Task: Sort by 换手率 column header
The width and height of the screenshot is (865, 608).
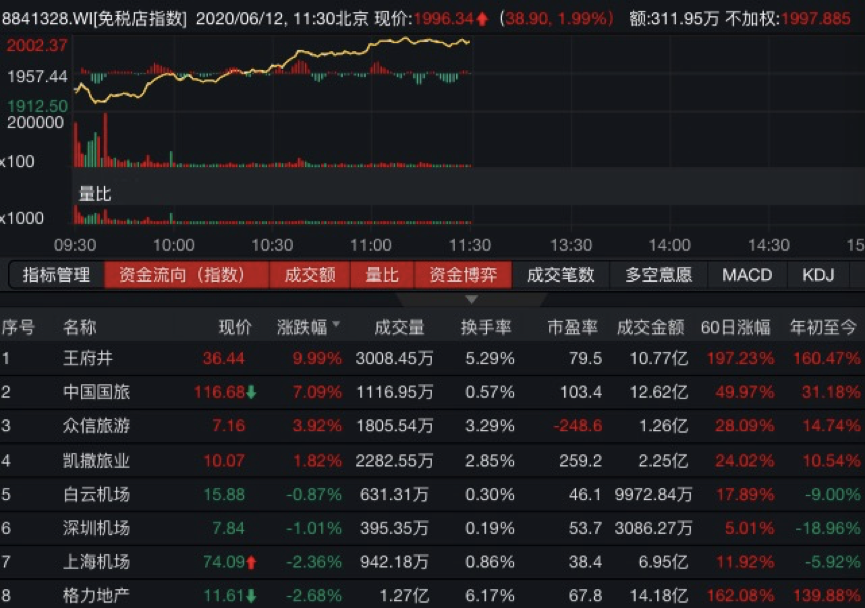Action: [x=486, y=327]
